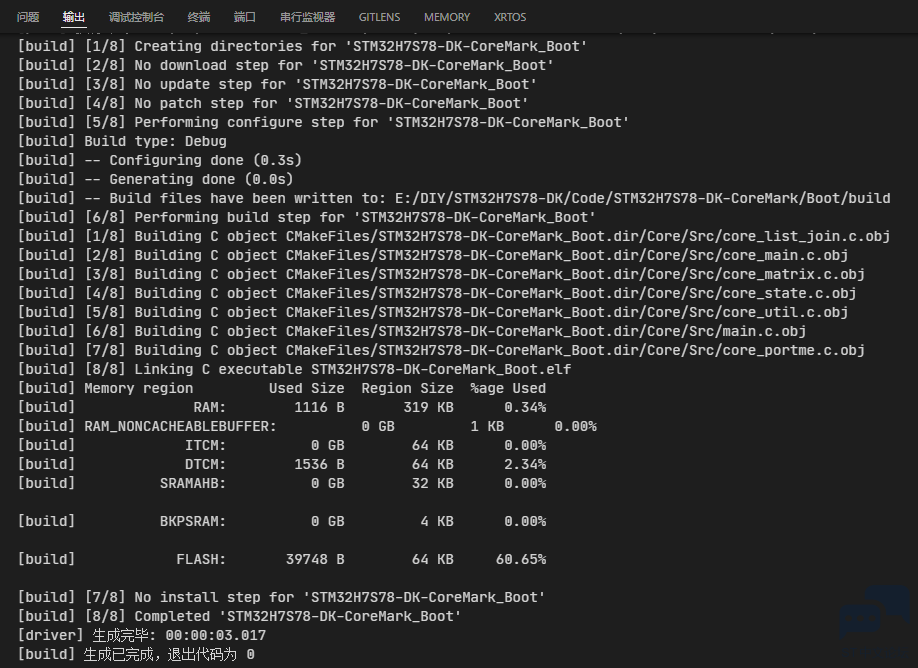Open the 调试控制台 tab

[136, 17]
